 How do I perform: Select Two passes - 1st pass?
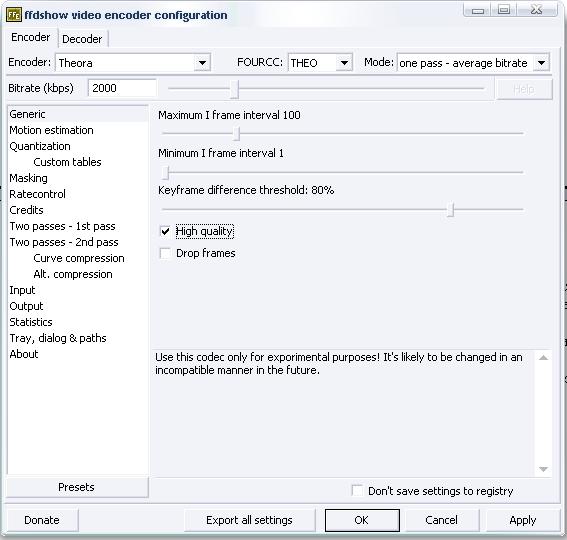pos(62,226)
